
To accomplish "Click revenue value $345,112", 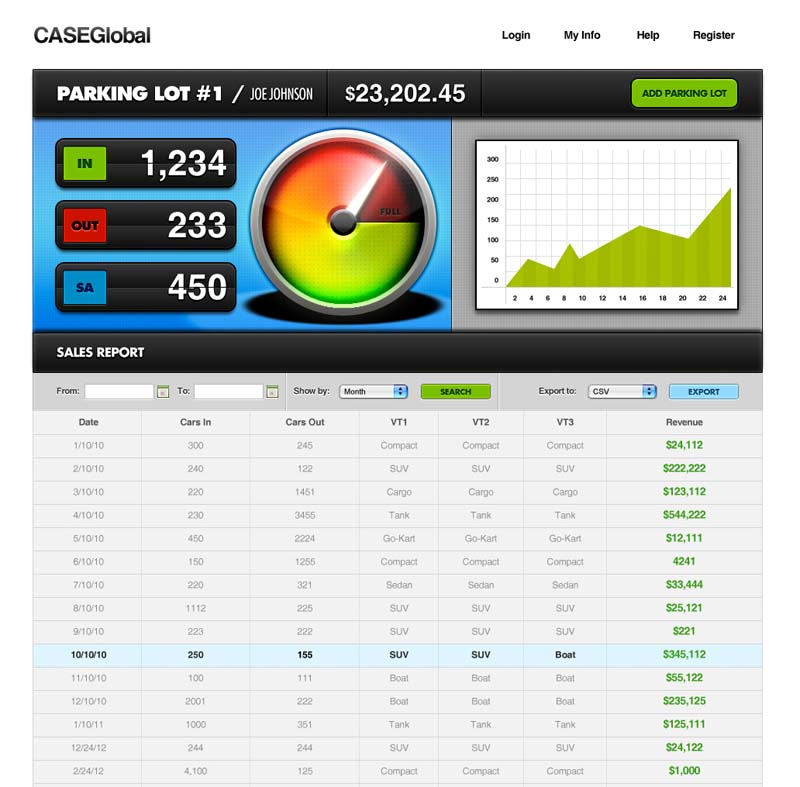I will click(x=684, y=655).
